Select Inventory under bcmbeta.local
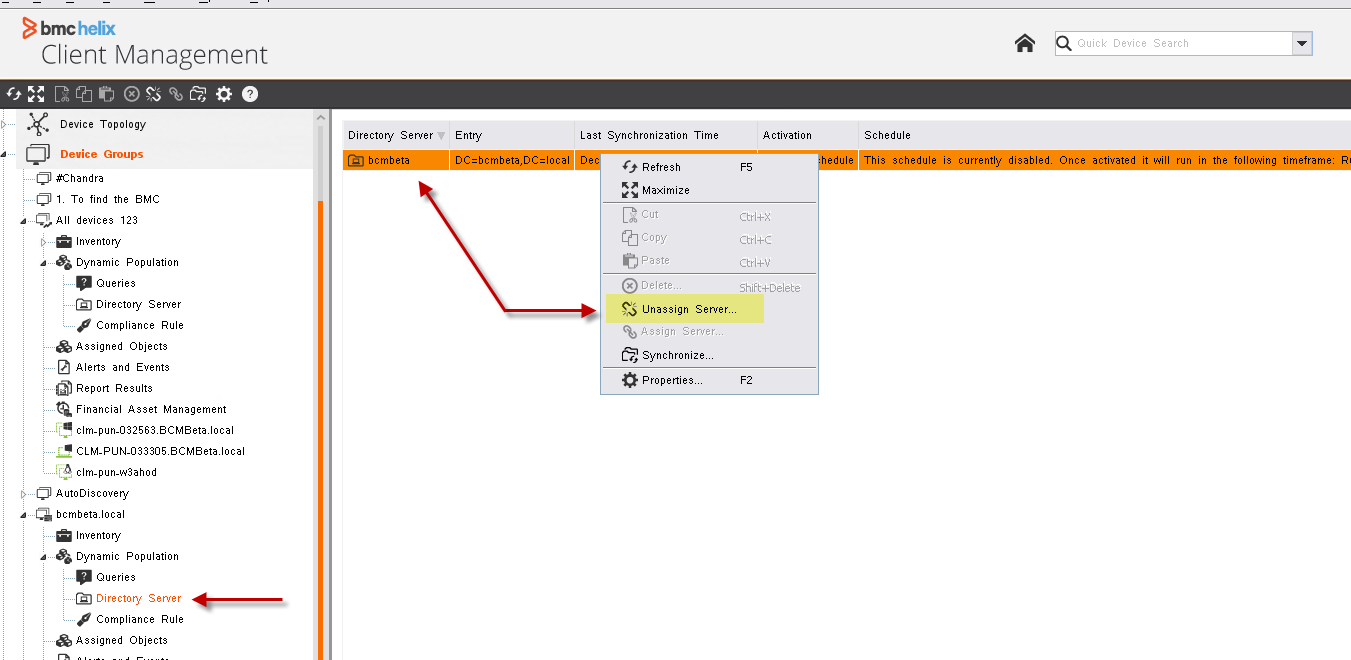This screenshot has width=1351, height=660. (x=98, y=535)
